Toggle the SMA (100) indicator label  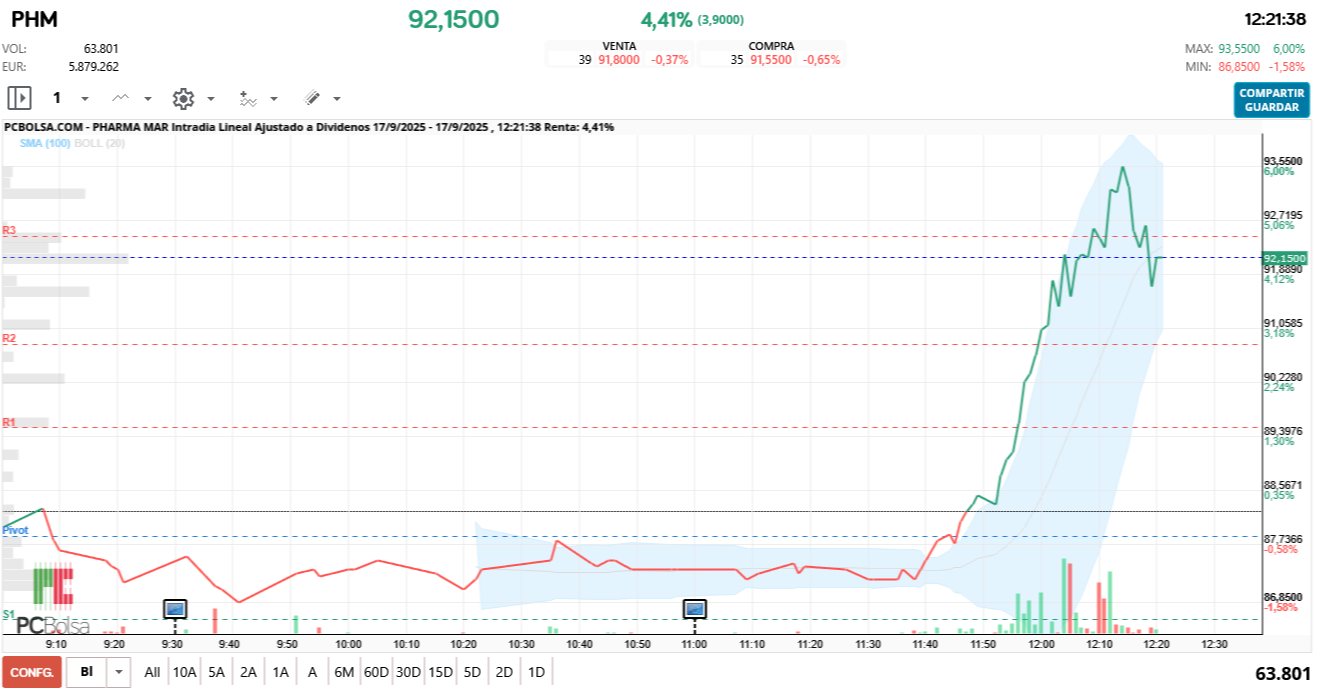[x=45, y=143]
